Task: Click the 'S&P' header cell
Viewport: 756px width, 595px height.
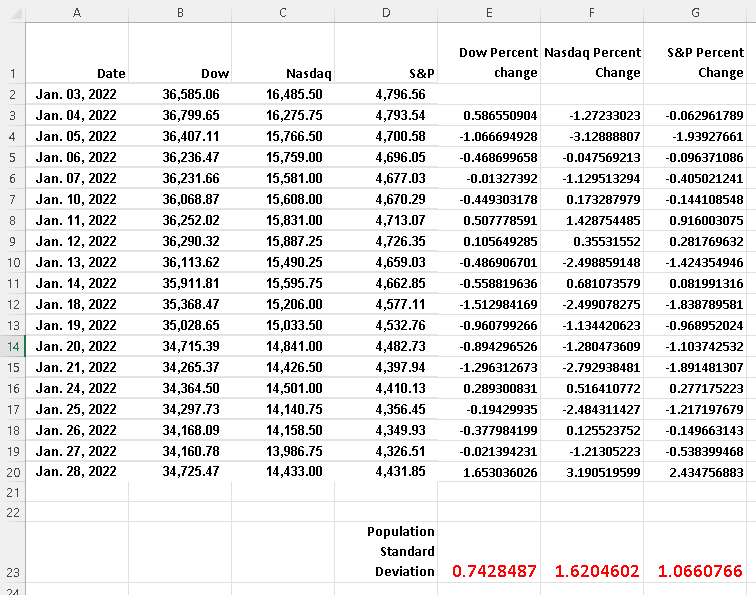Action: [386, 53]
